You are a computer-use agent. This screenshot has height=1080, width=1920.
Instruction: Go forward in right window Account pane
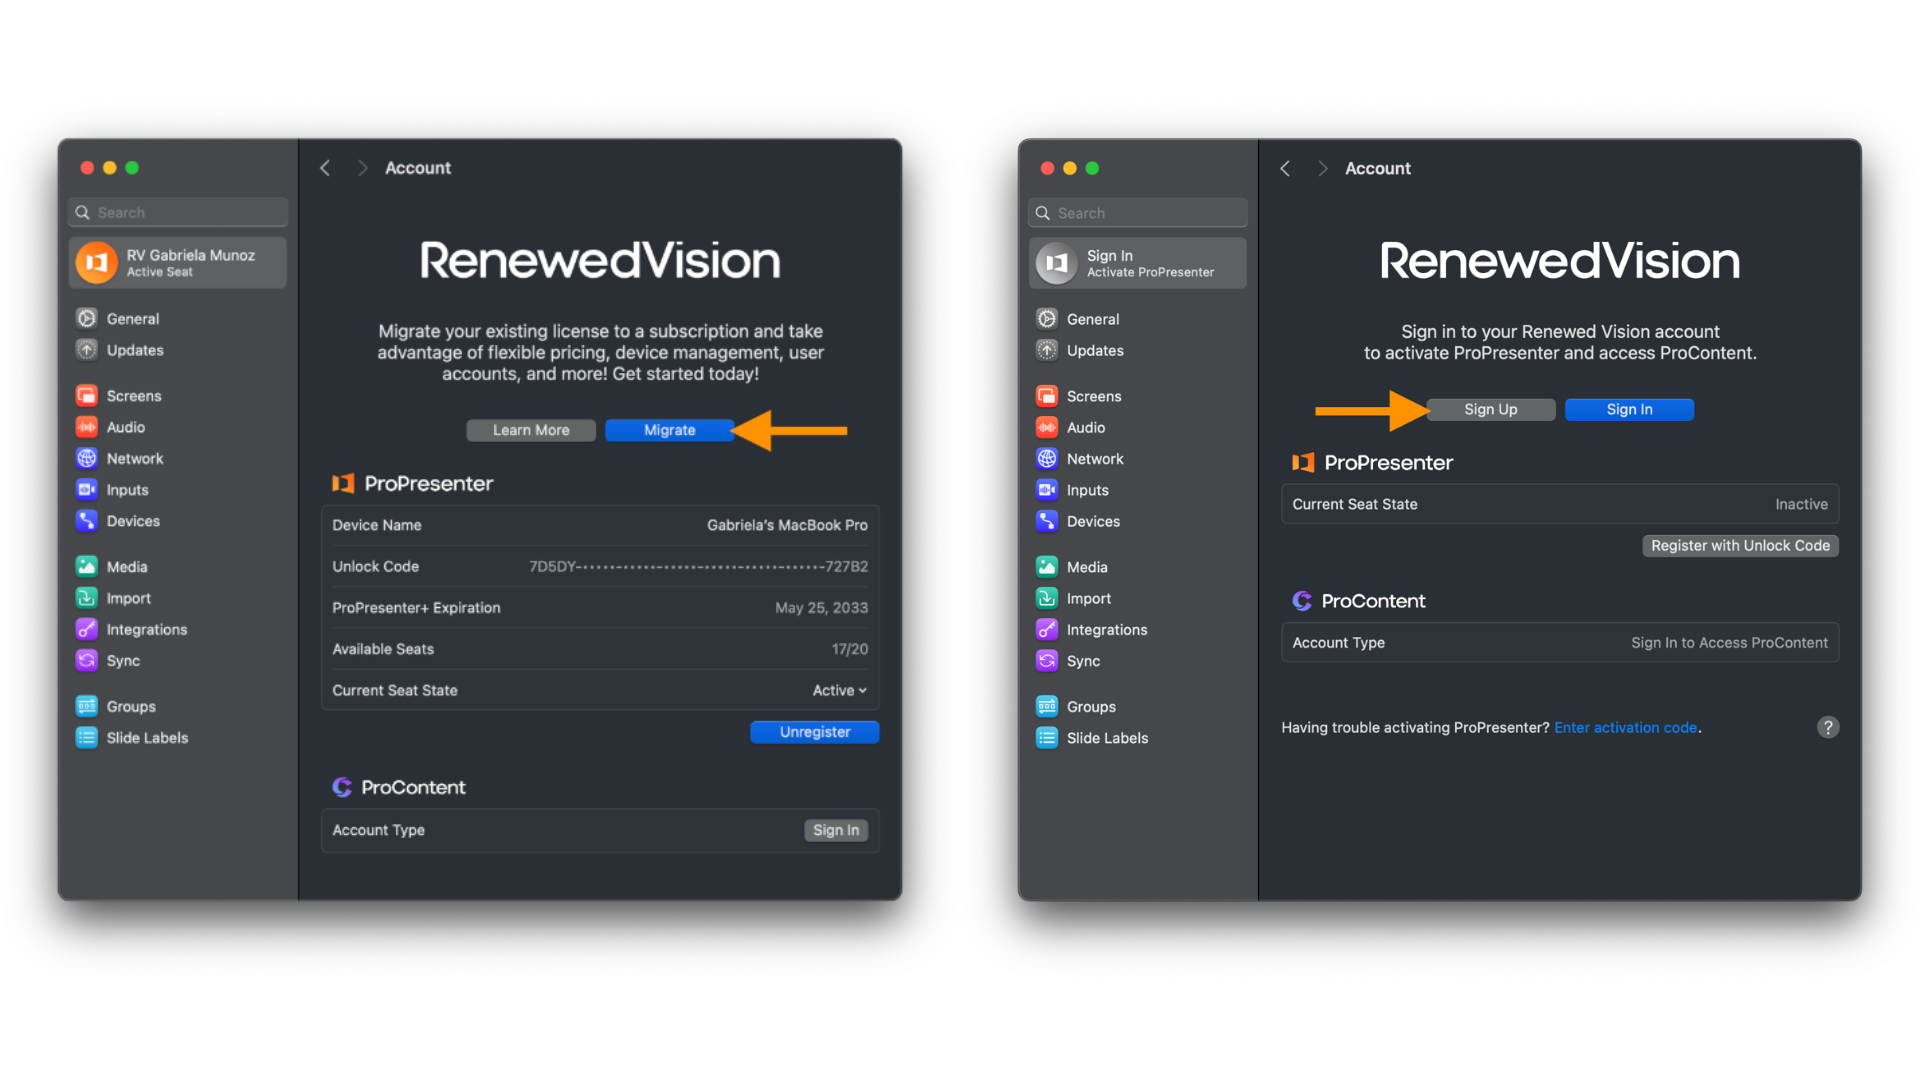1322,168
